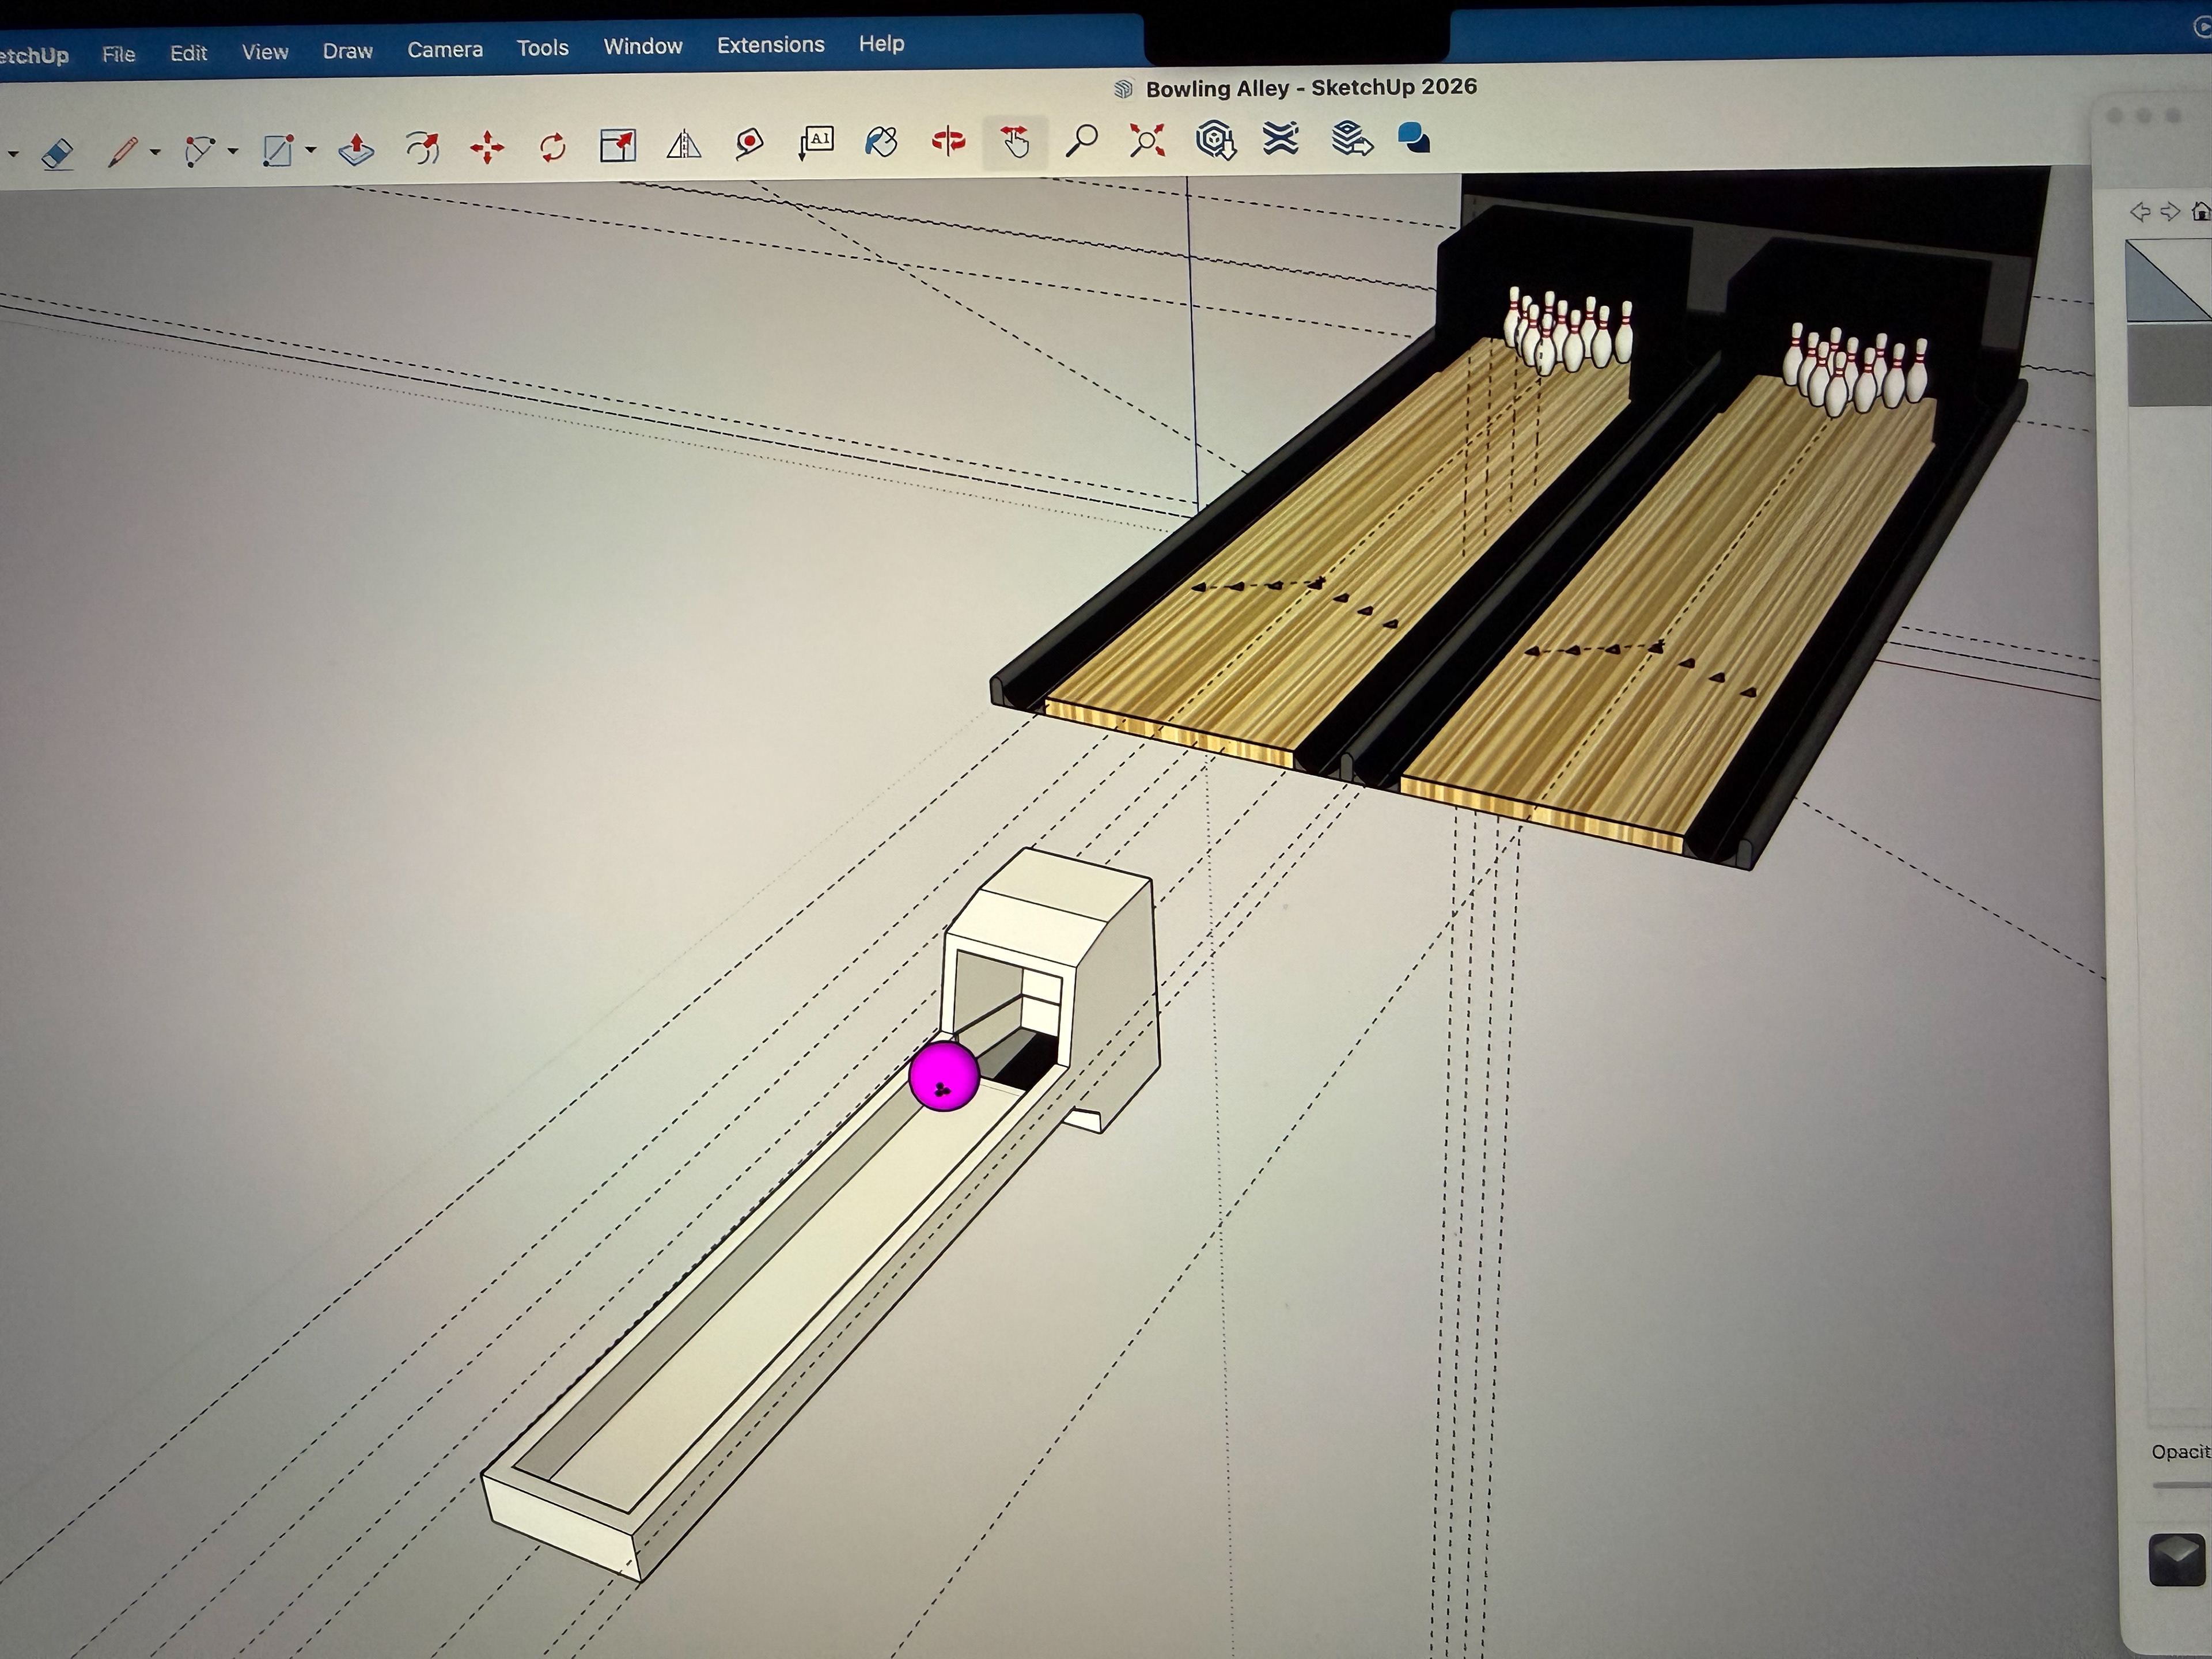Open the Window menu
The width and height of the screenshot is (2212, 1659).
642,46
